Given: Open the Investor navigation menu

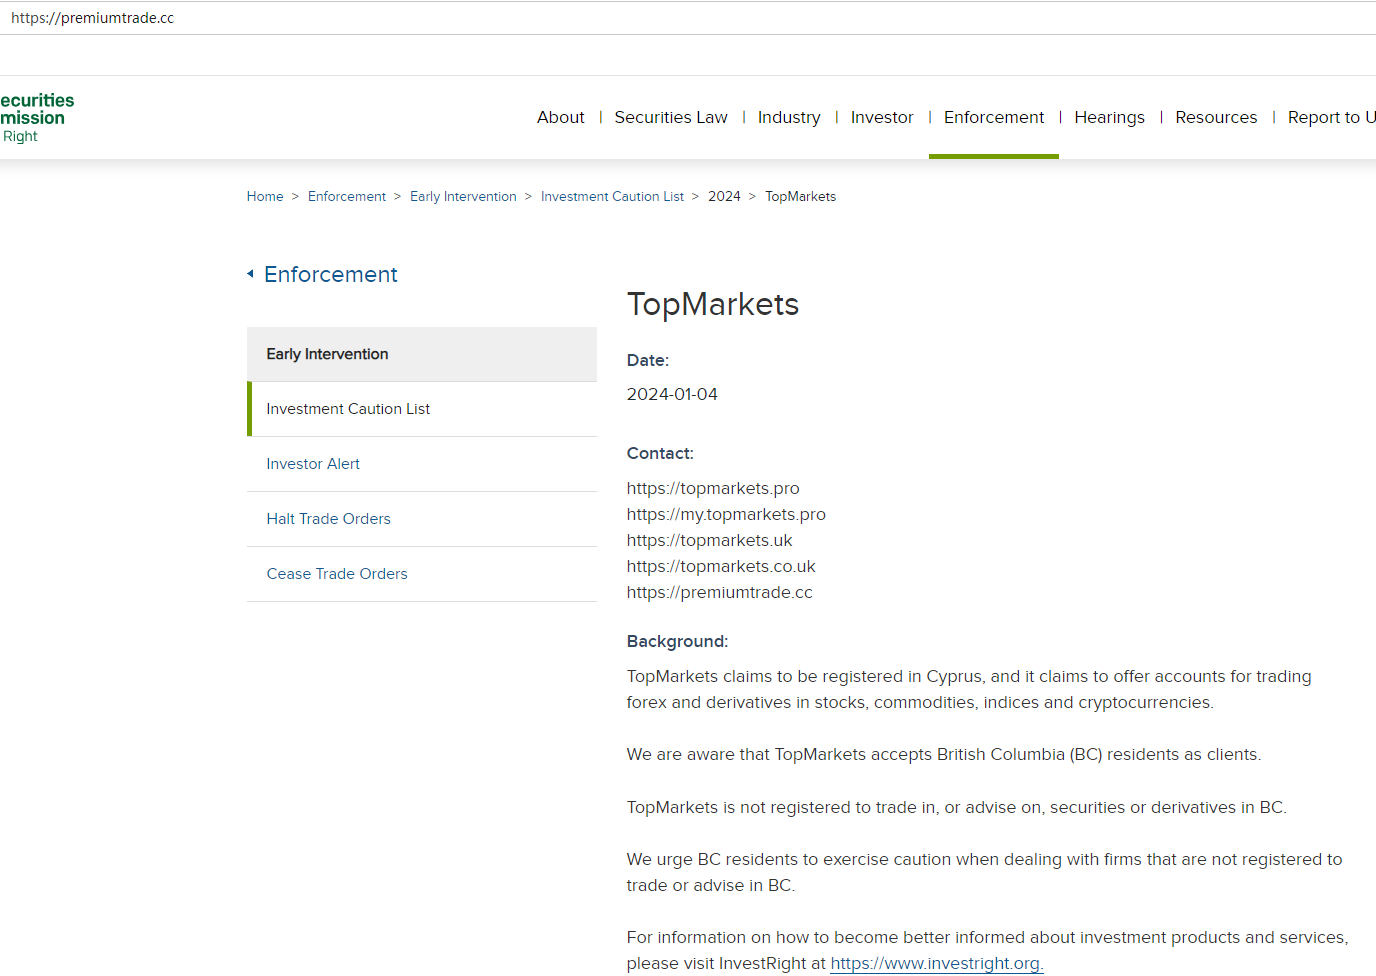Looking at the screenshot, I should point(882,117).
